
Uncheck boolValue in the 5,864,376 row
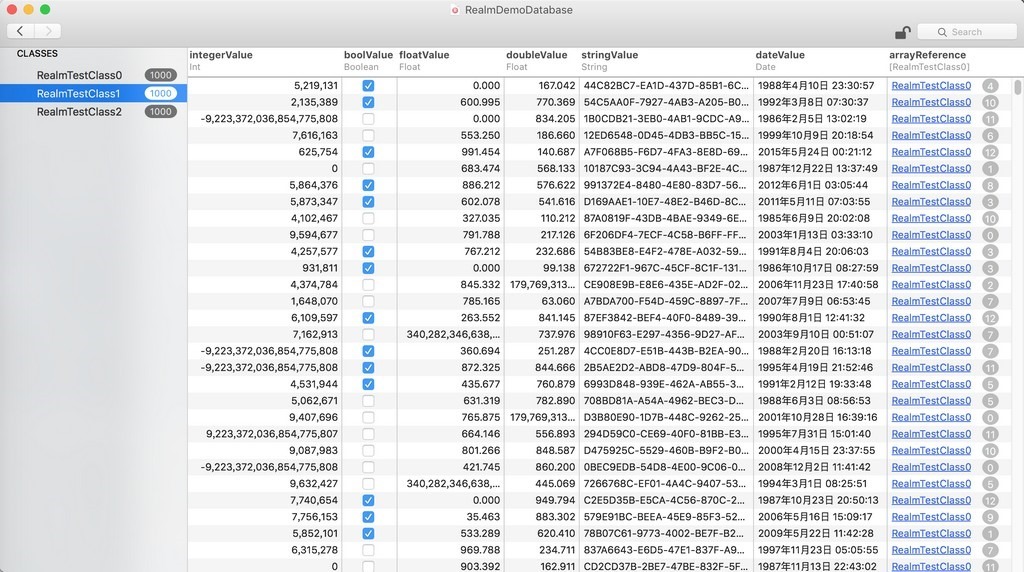(x=368, y=185)
